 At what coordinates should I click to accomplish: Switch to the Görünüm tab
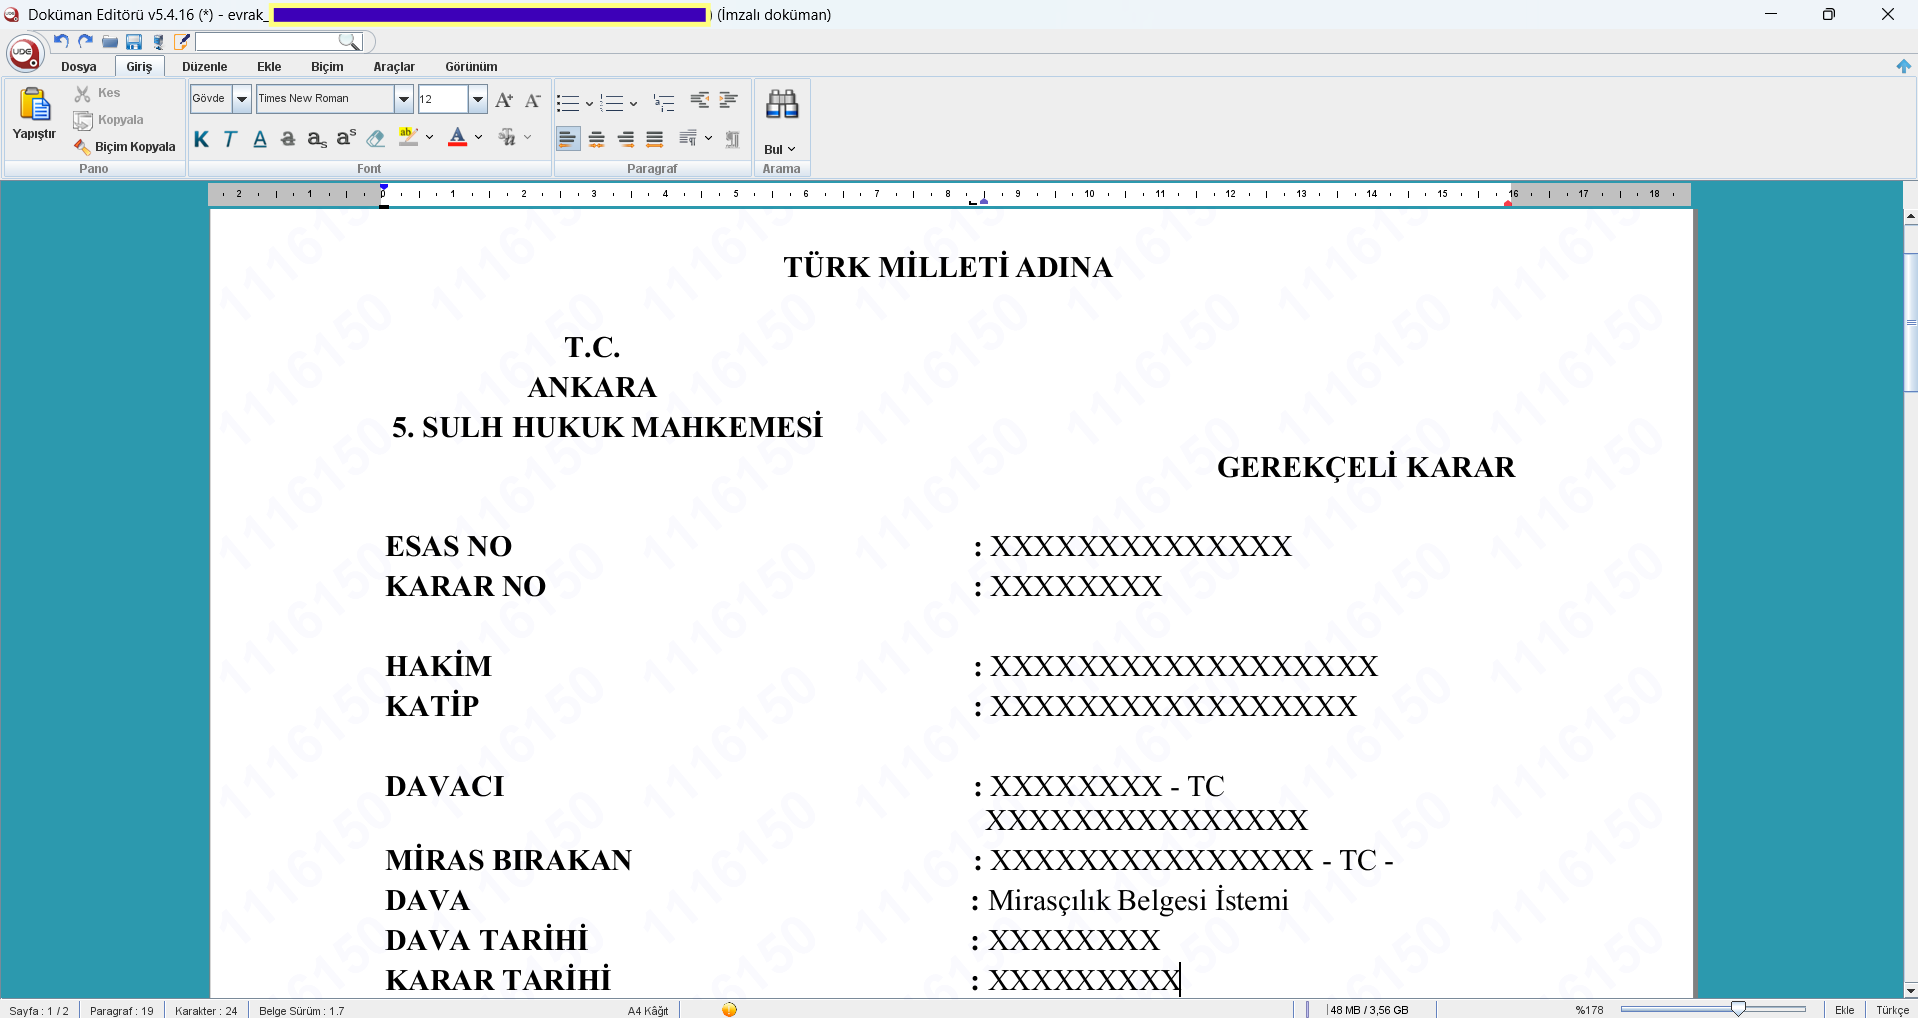[472, 67]
